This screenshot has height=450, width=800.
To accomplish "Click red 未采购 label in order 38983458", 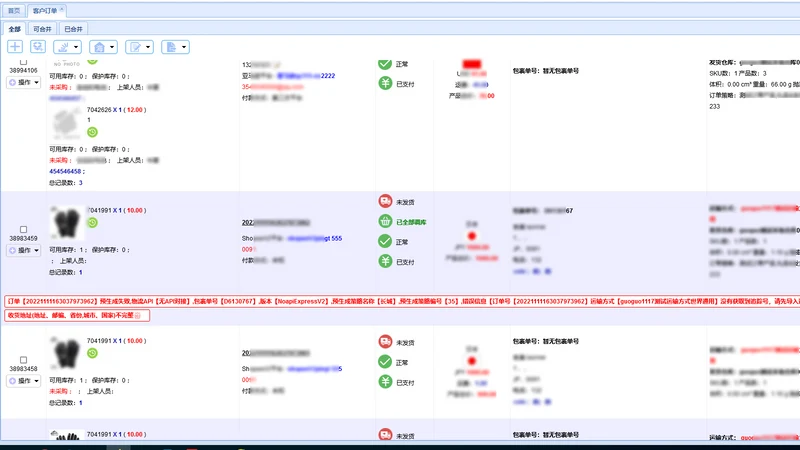I will pyautogui.click(x=58, y=391).
